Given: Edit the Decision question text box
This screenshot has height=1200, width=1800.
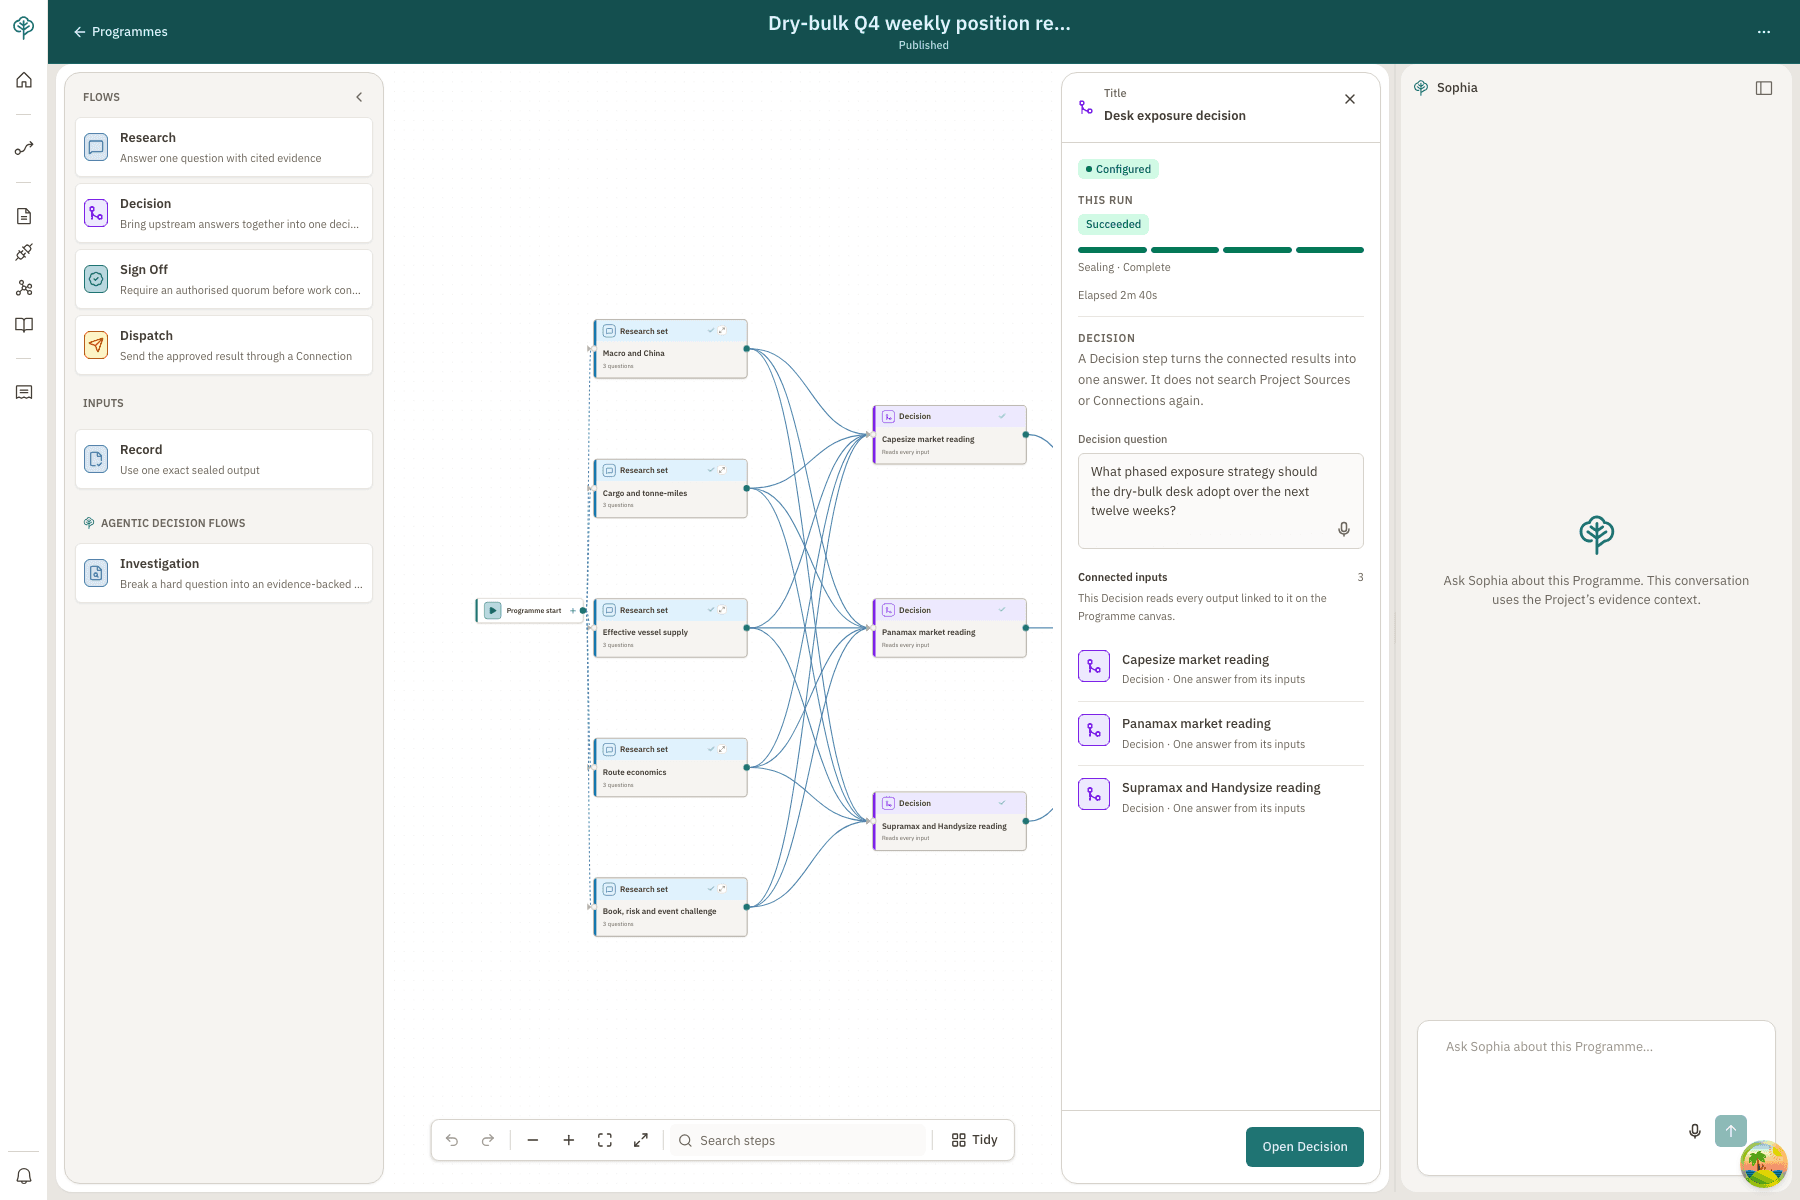Looking at the screenshot, I should click(1221, 501).
